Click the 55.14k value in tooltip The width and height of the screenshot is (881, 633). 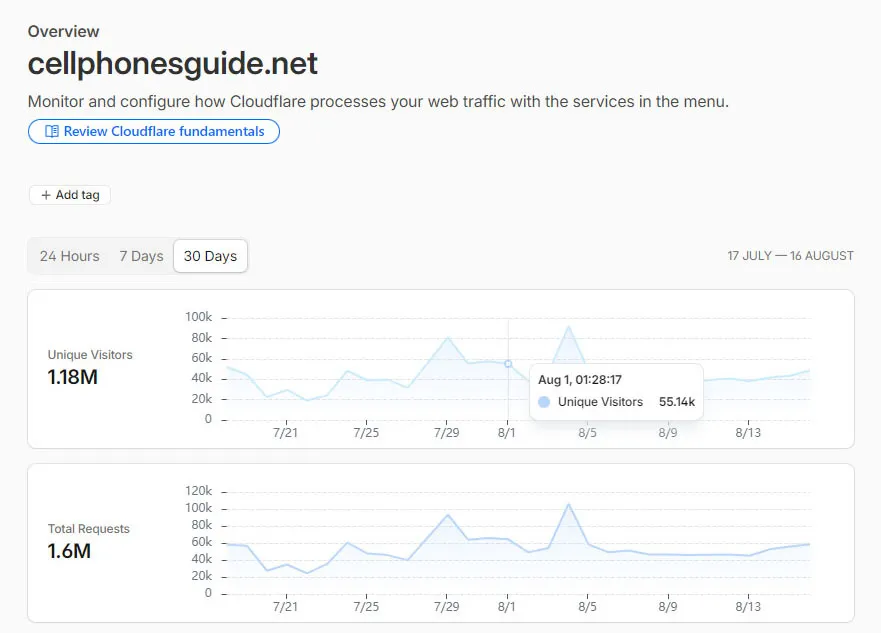tap(676, 402)
